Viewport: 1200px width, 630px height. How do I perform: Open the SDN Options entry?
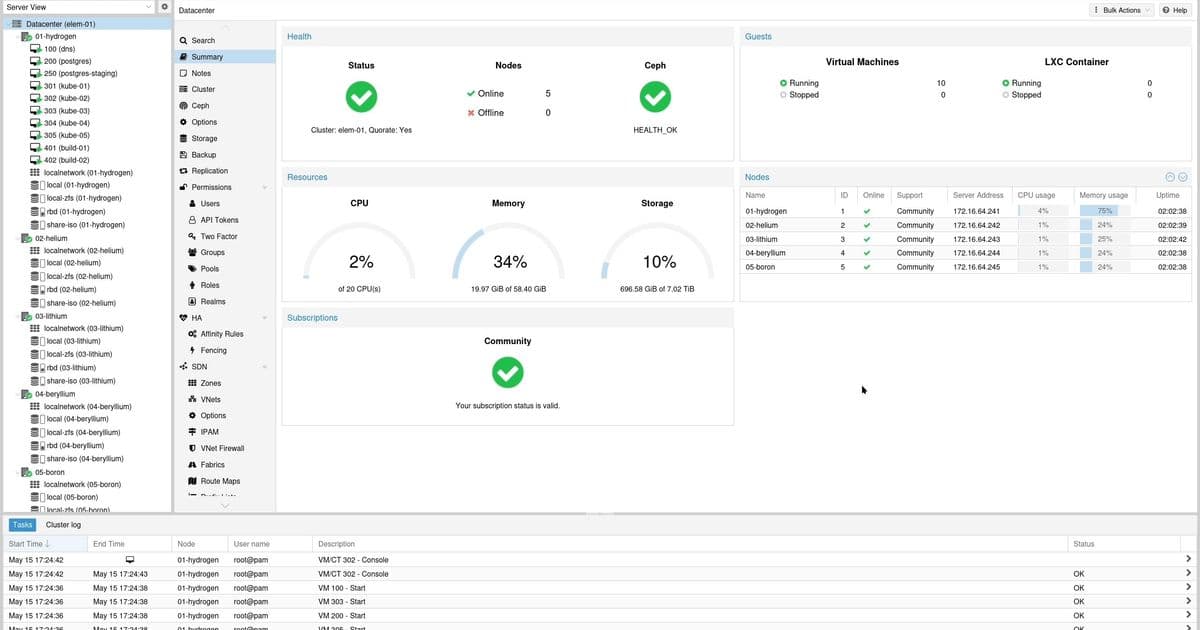tap(213, 416)
